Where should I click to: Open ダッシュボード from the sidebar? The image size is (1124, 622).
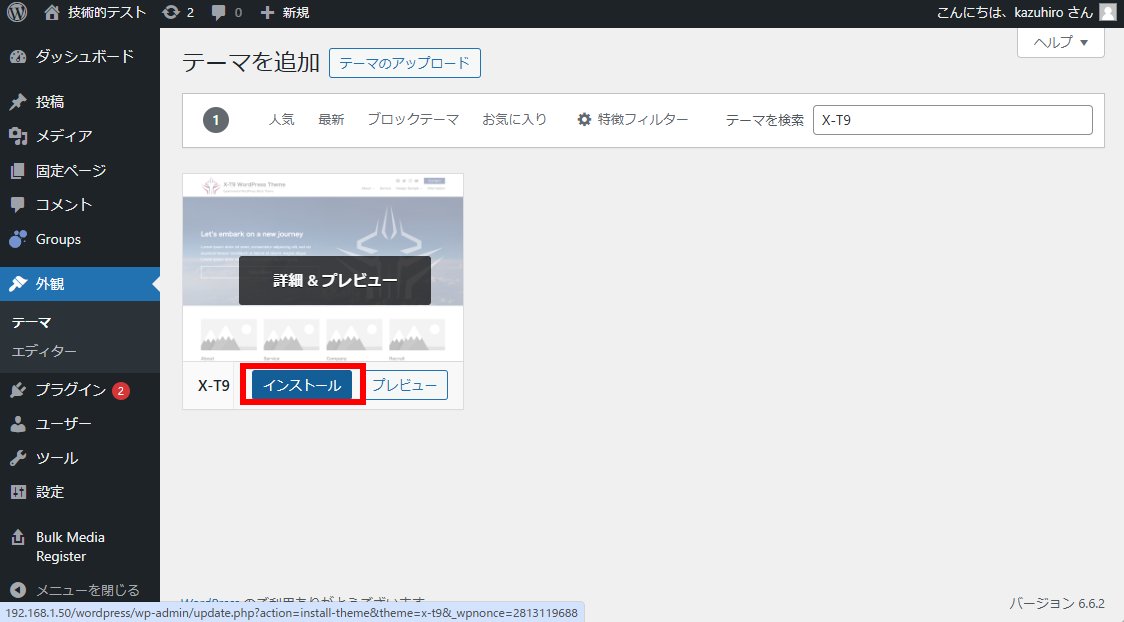coord(84,57)
